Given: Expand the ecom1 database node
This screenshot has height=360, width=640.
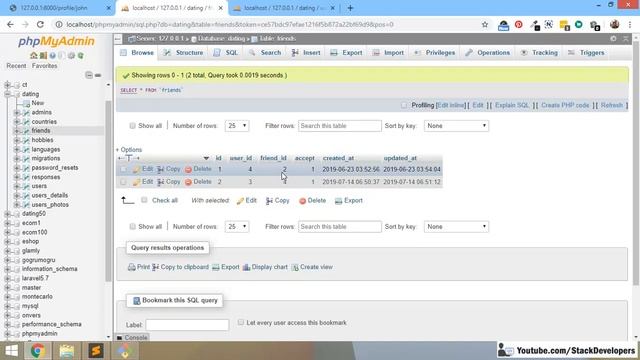Looking at the screenshot, I should tap(7, 223).
